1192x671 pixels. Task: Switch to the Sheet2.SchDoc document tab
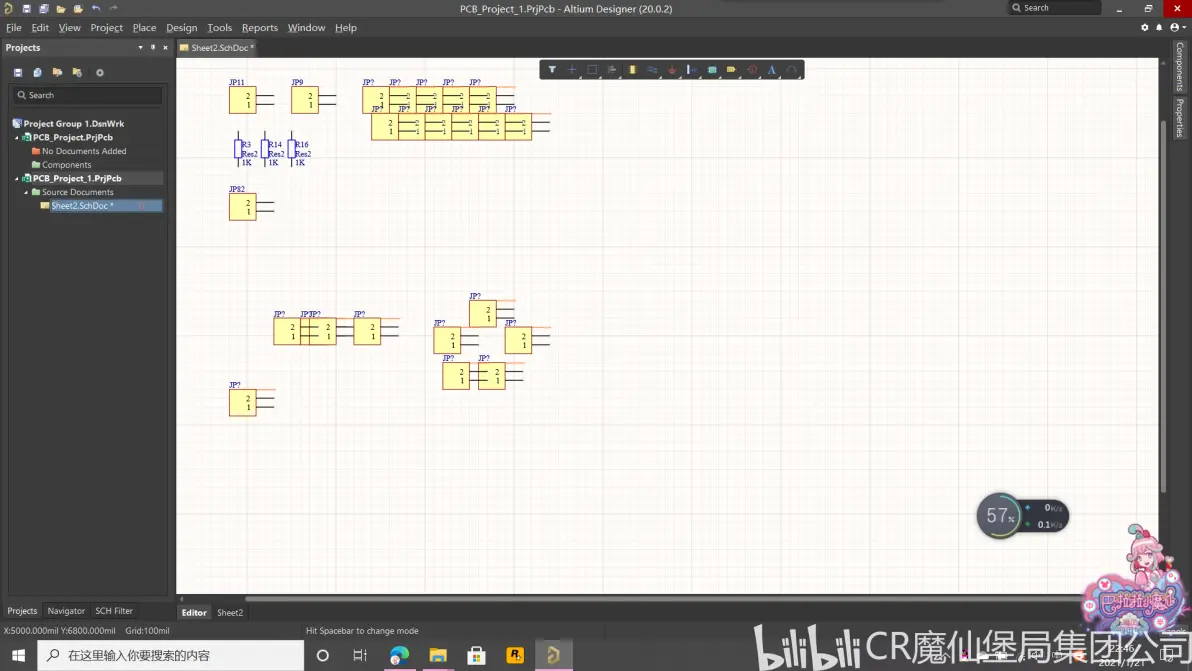217,48
